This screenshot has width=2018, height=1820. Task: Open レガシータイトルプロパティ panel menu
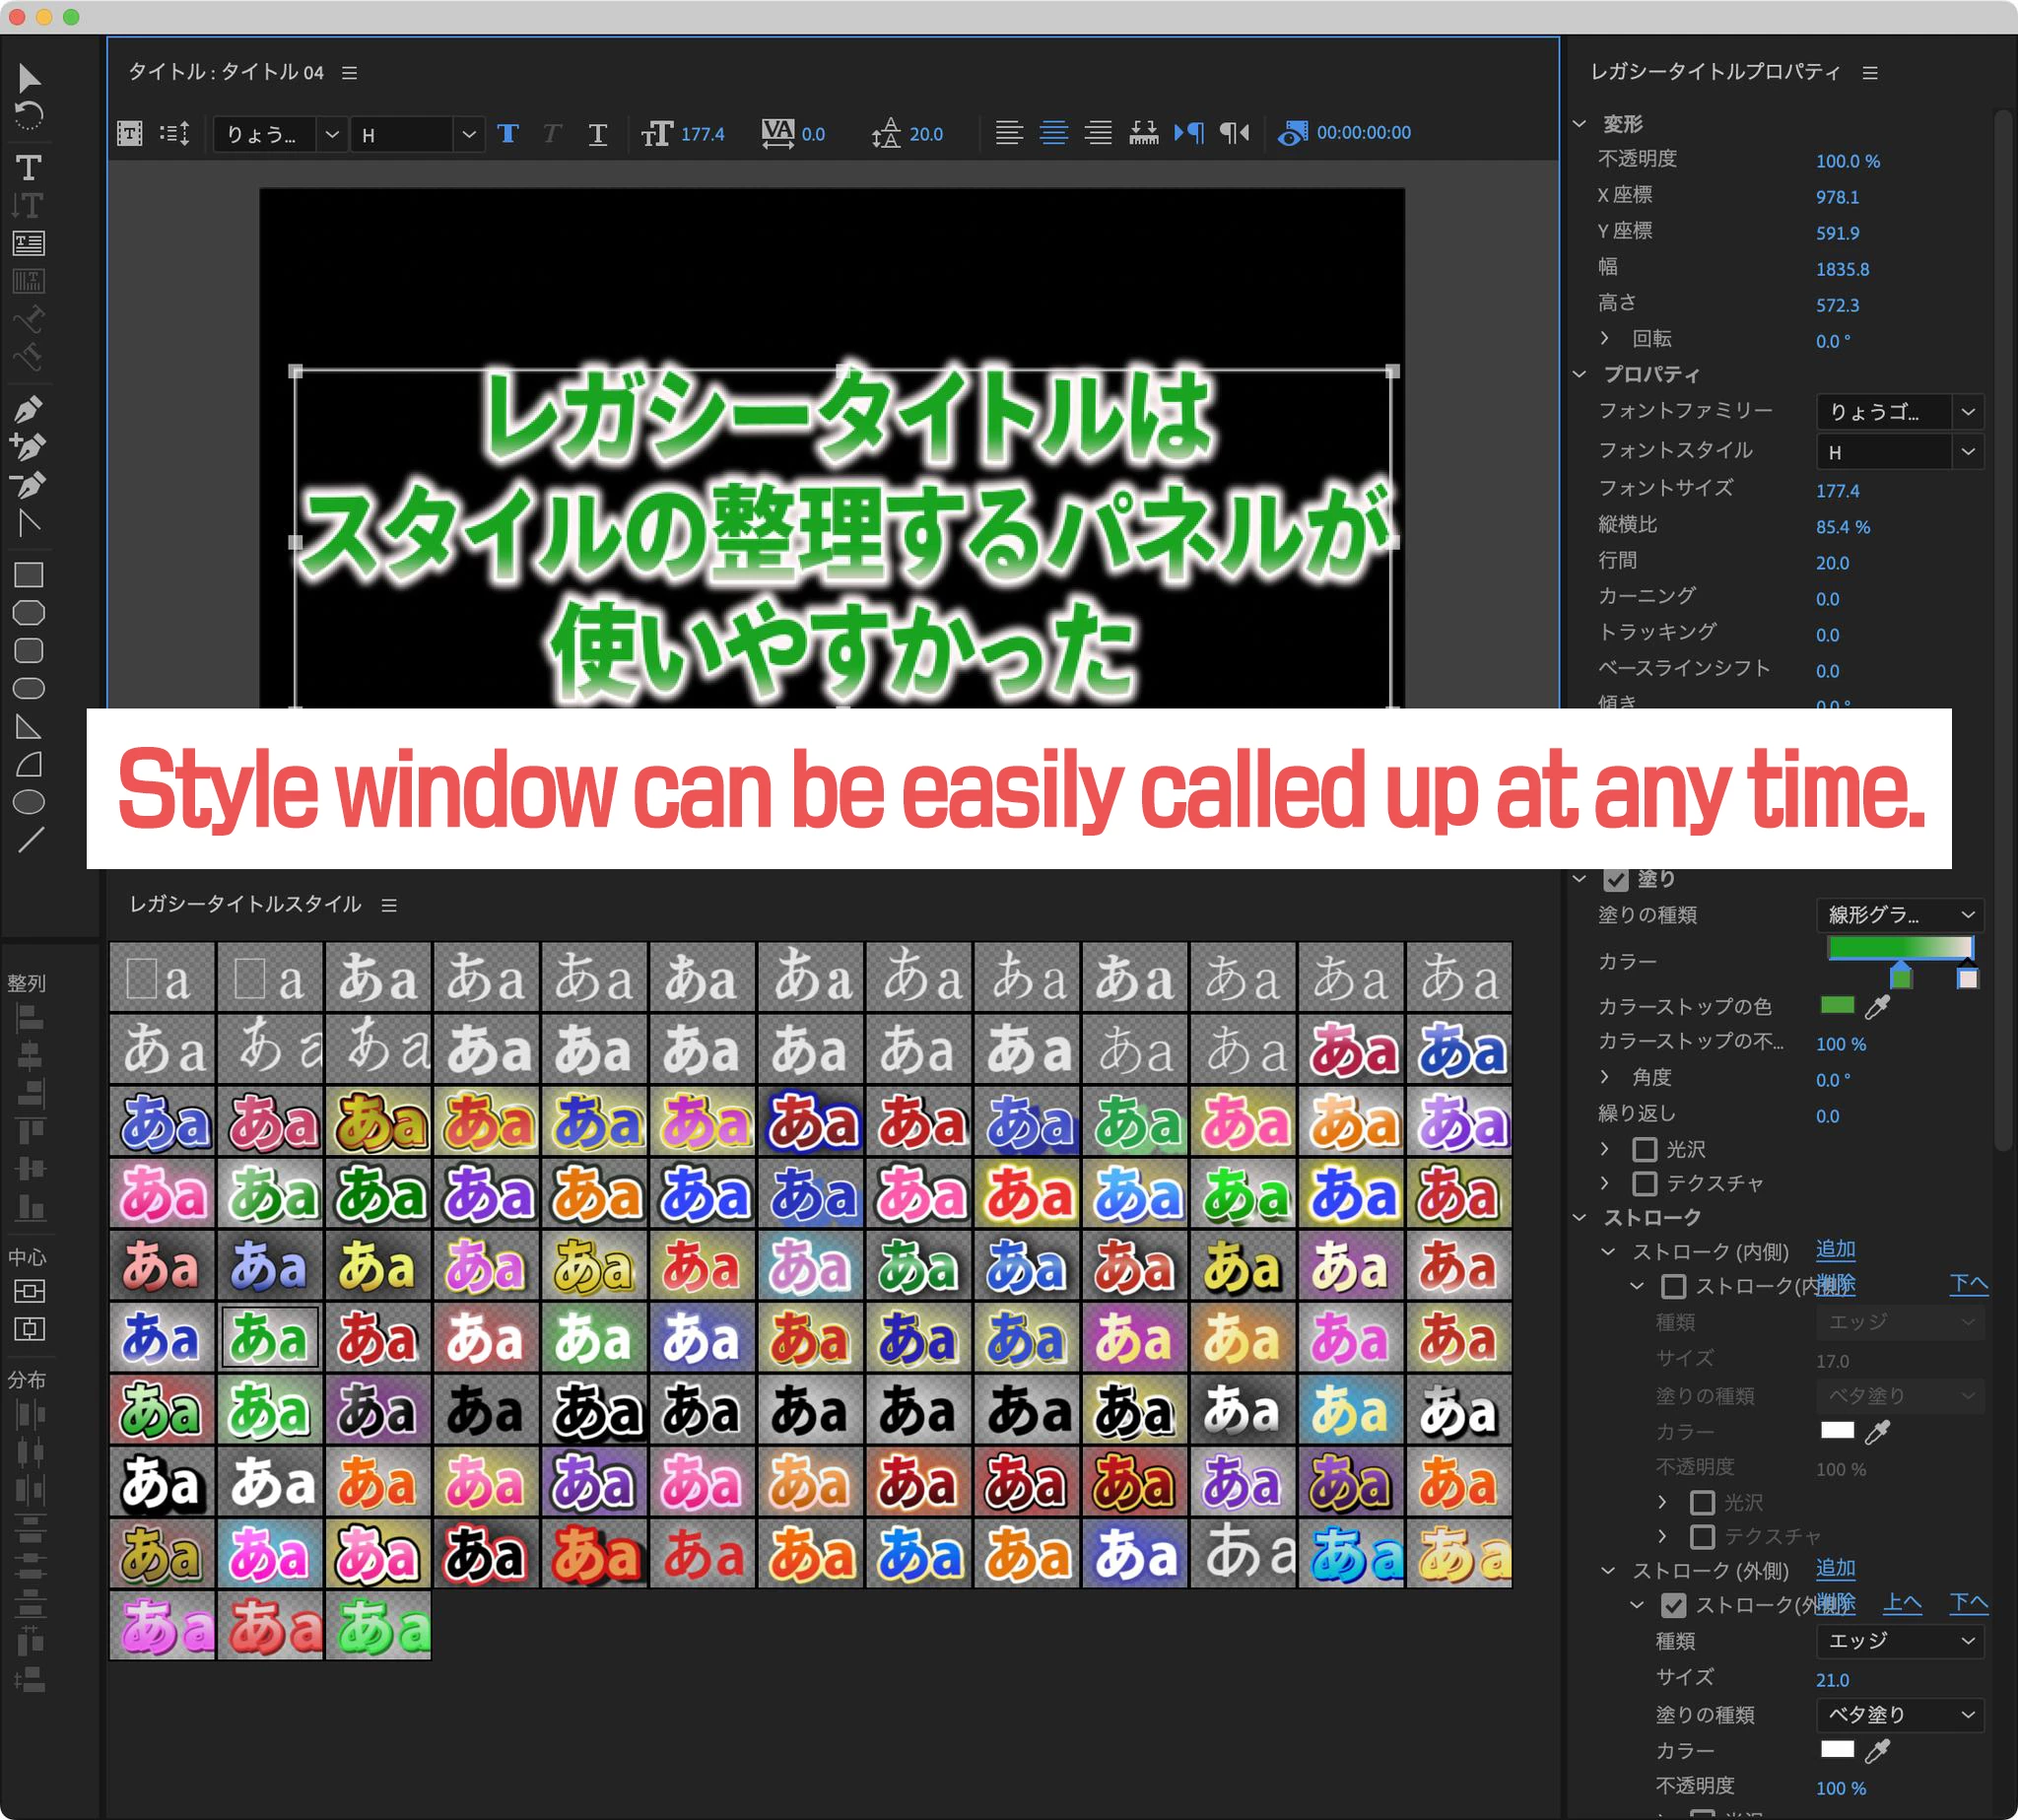tap(1870, 73)
